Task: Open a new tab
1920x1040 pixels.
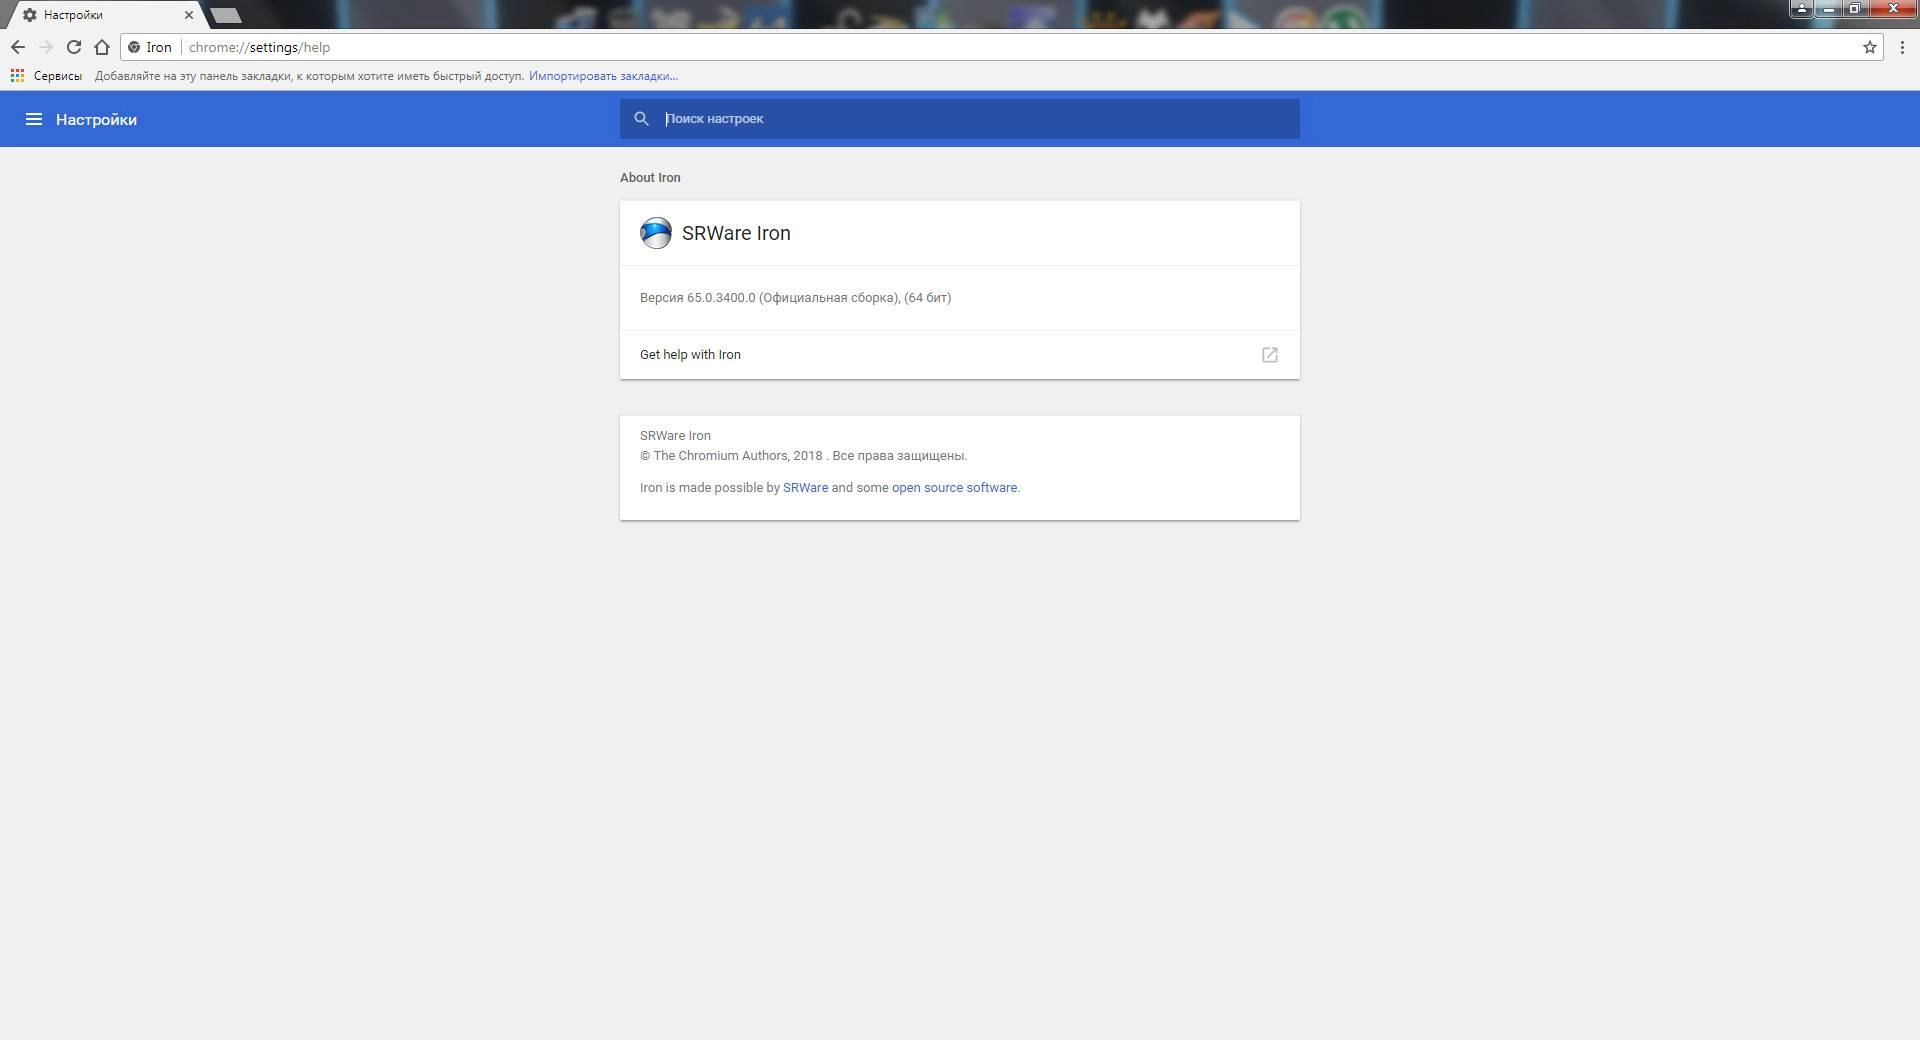Action: [x=226, y=15]
